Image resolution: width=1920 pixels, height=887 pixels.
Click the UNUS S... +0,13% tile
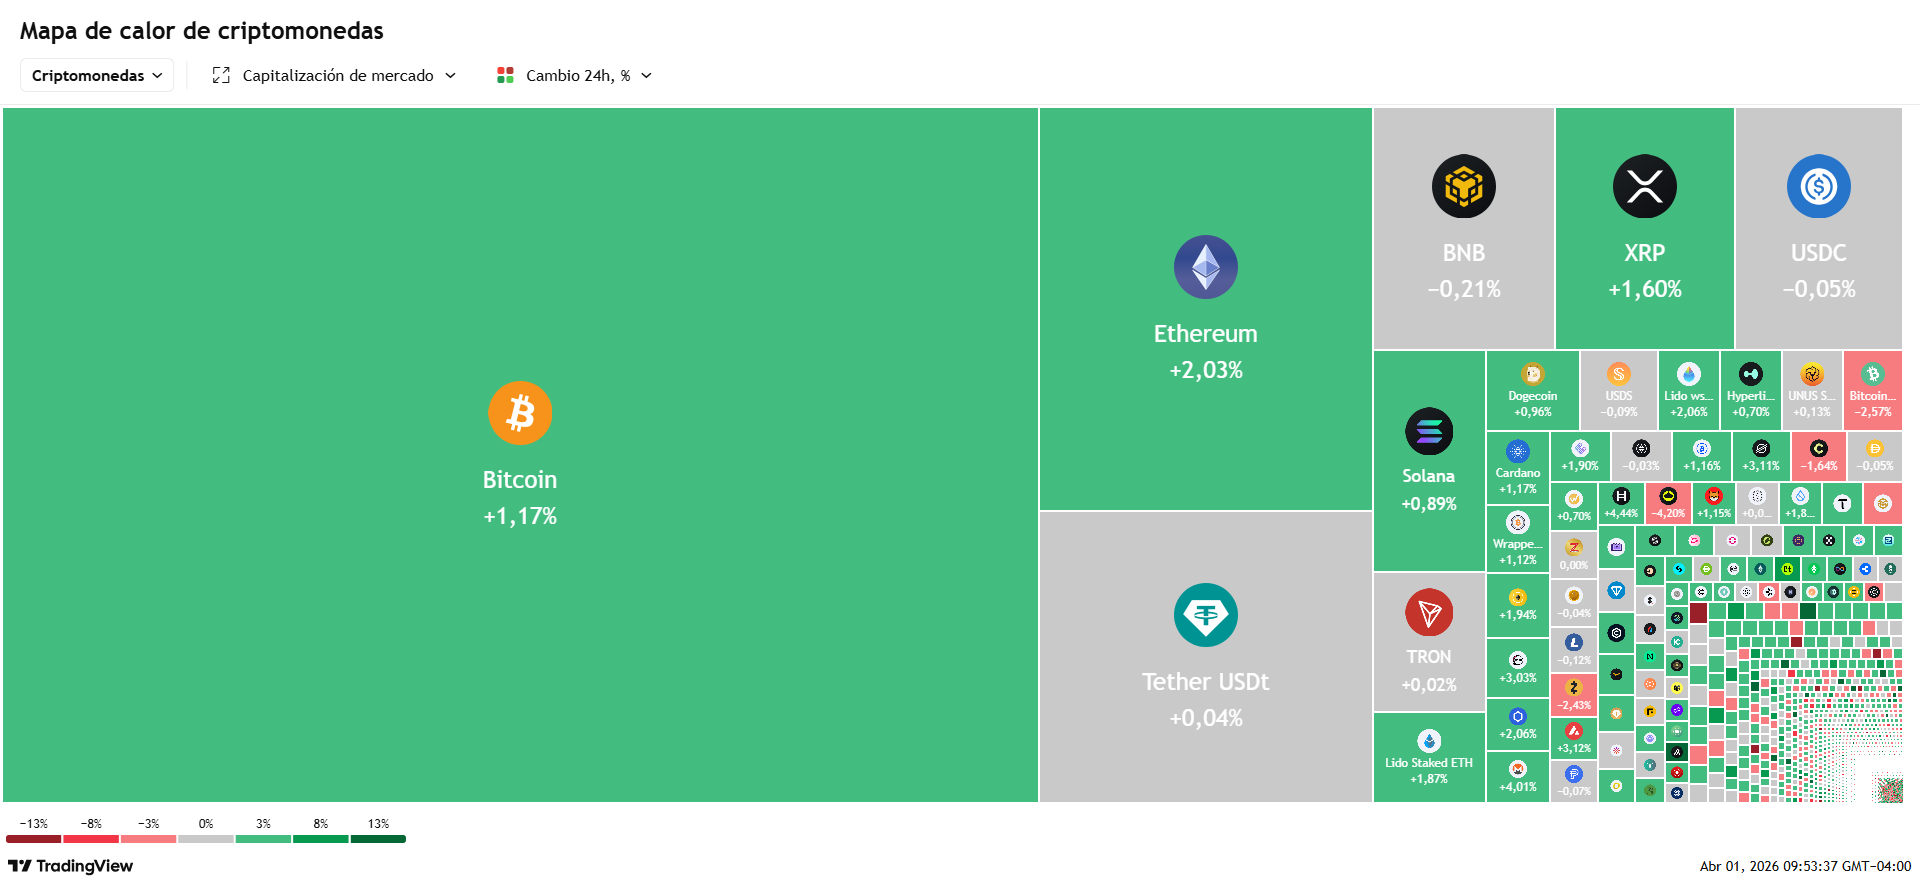click(x=1812, y=390)
